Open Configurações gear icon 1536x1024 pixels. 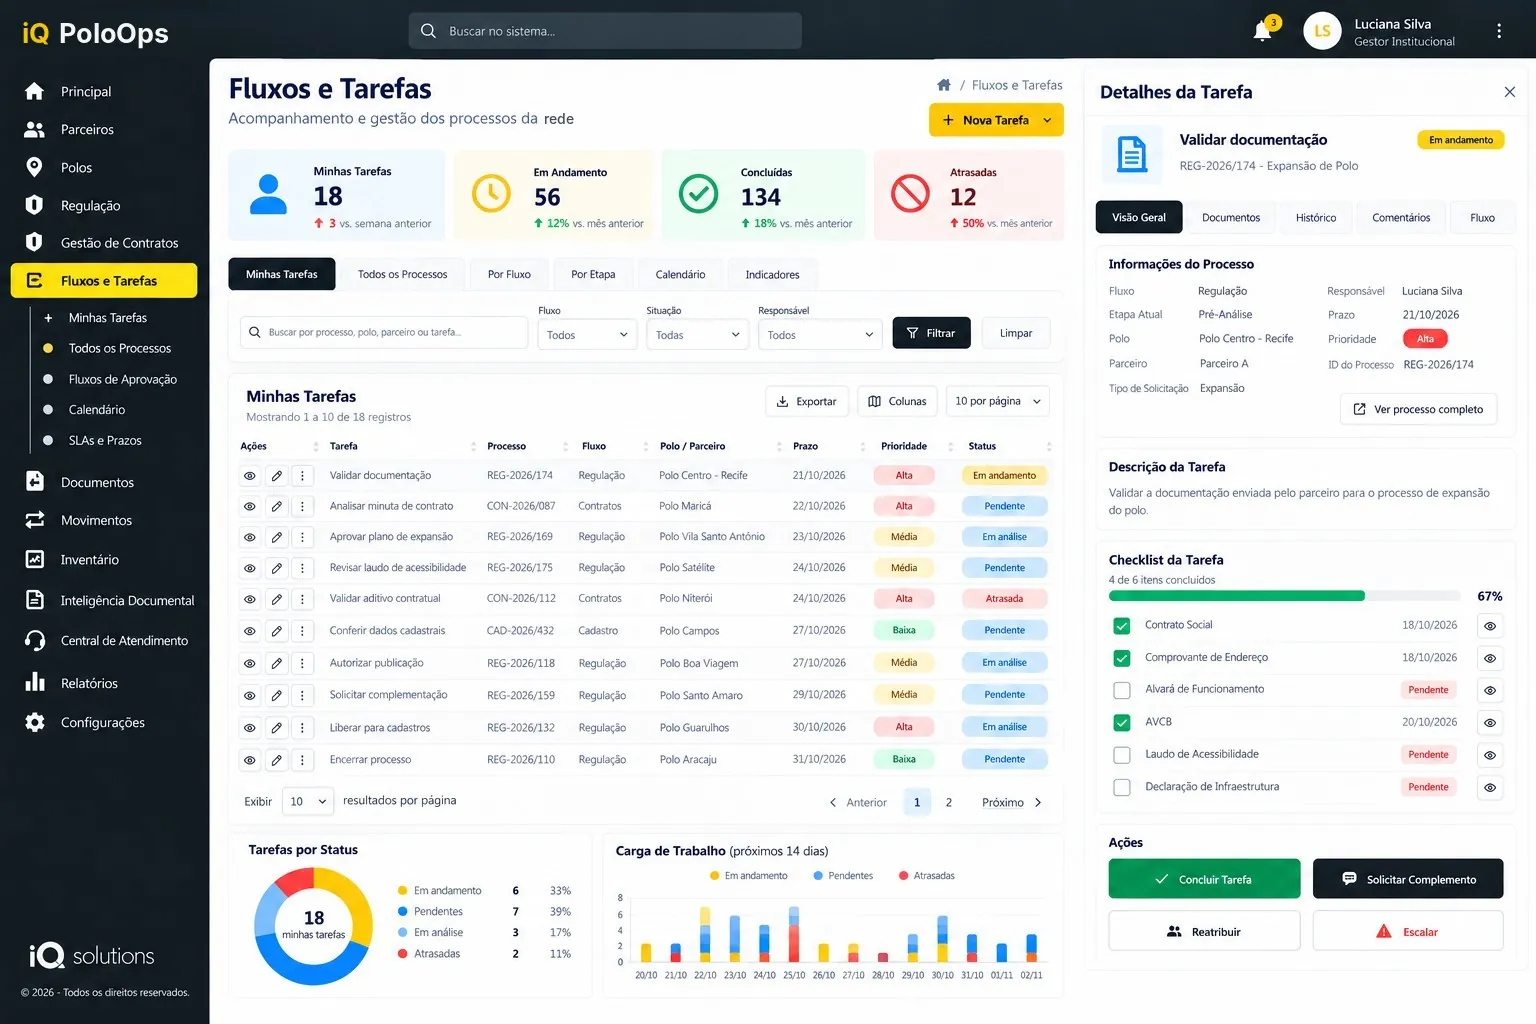coord(35,722)
